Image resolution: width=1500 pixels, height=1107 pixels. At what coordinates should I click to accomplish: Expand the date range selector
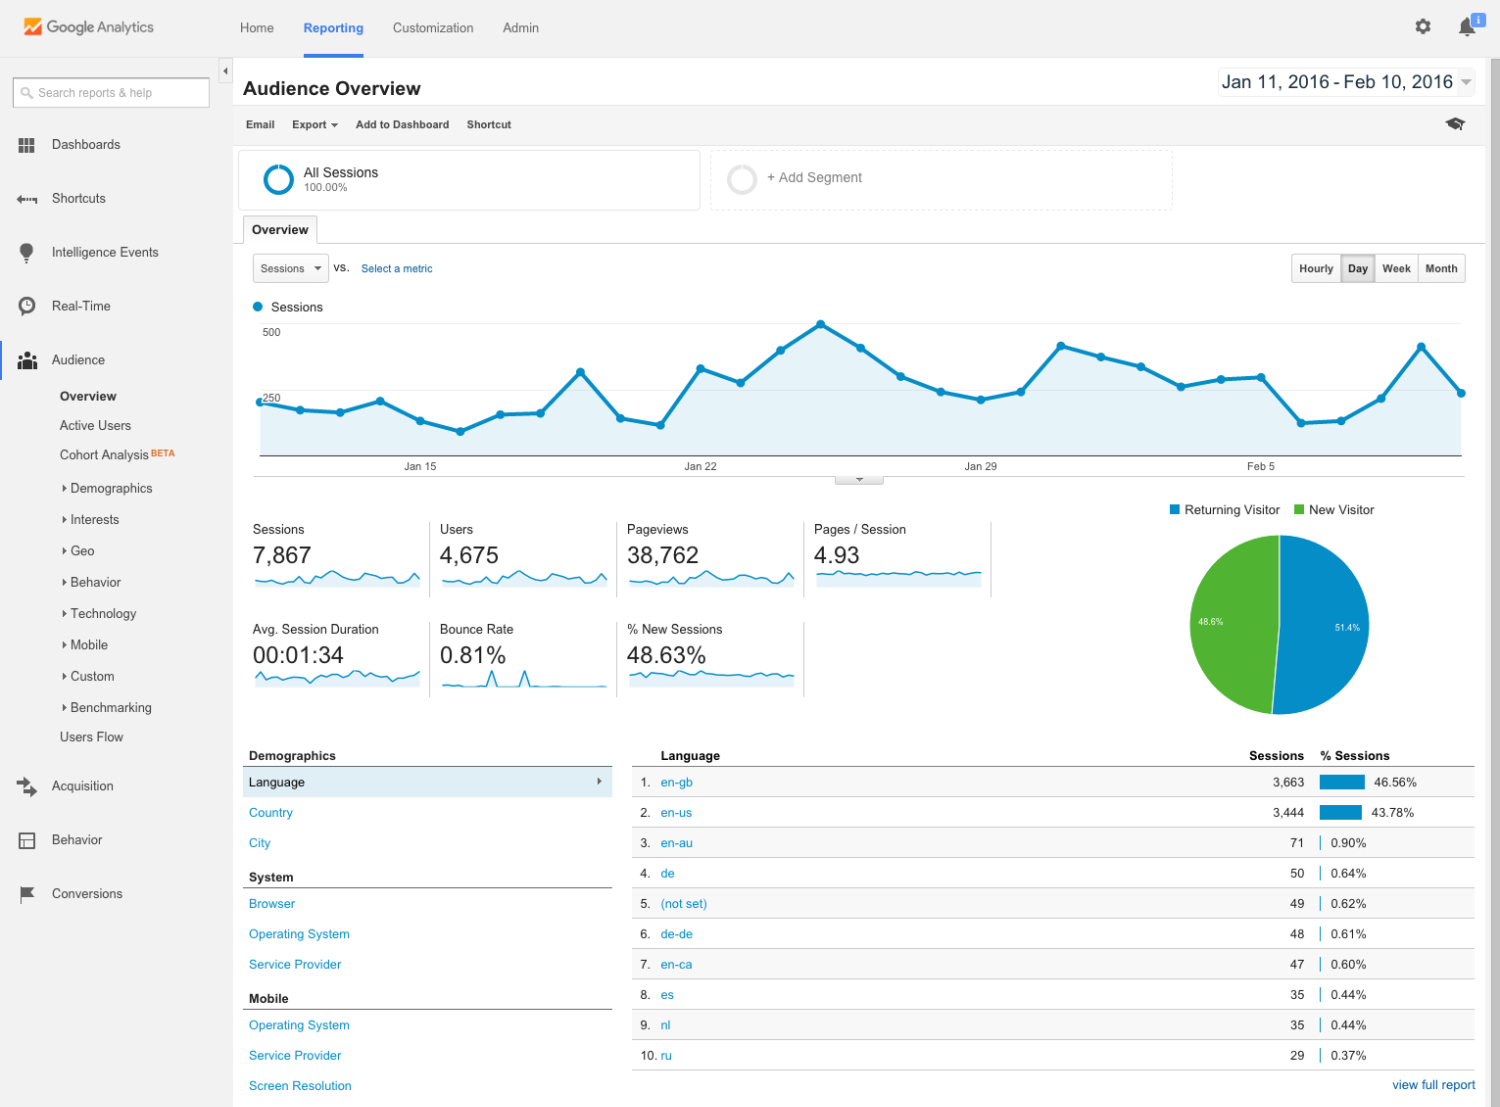(1465, 81)
